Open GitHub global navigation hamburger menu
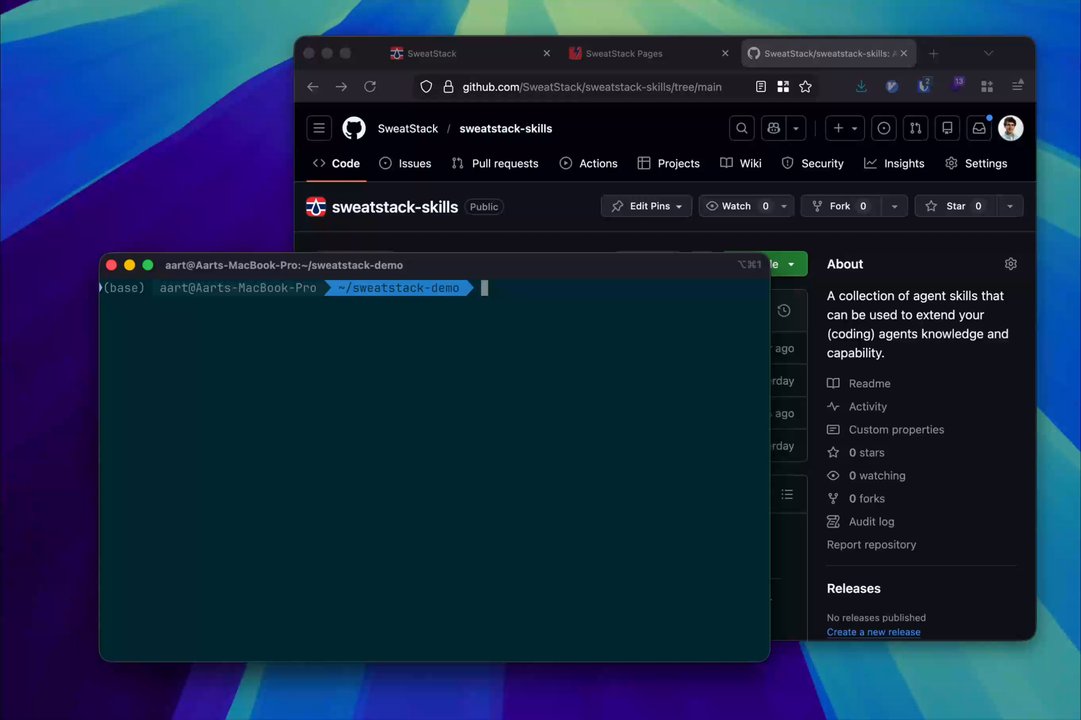1081x720 pixels. (319, 128)
